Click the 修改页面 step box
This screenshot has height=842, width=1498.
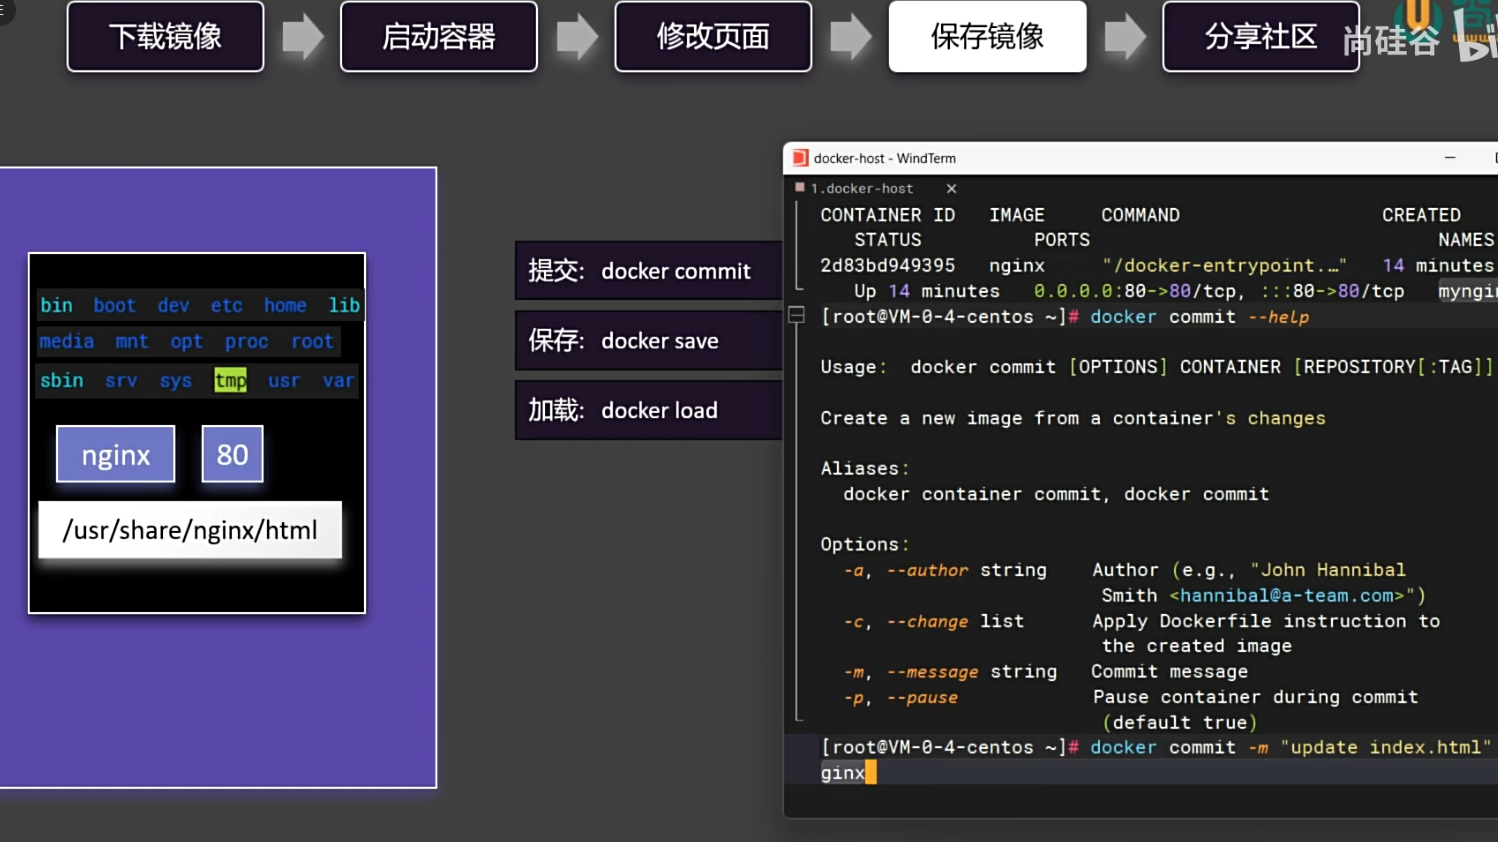[x=713, y=37]
